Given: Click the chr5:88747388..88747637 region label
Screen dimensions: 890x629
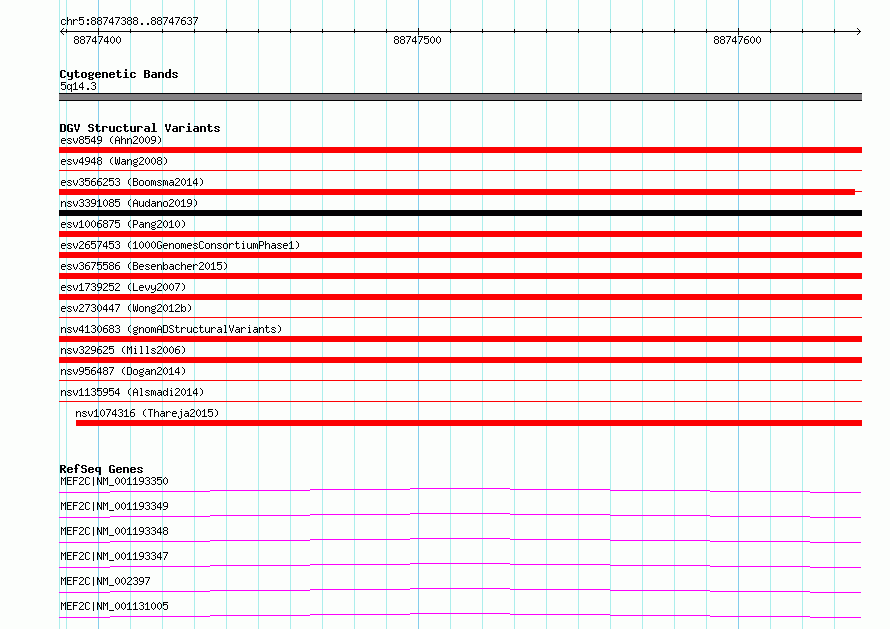Looking at the screenshot, I should tap(129, 22).
